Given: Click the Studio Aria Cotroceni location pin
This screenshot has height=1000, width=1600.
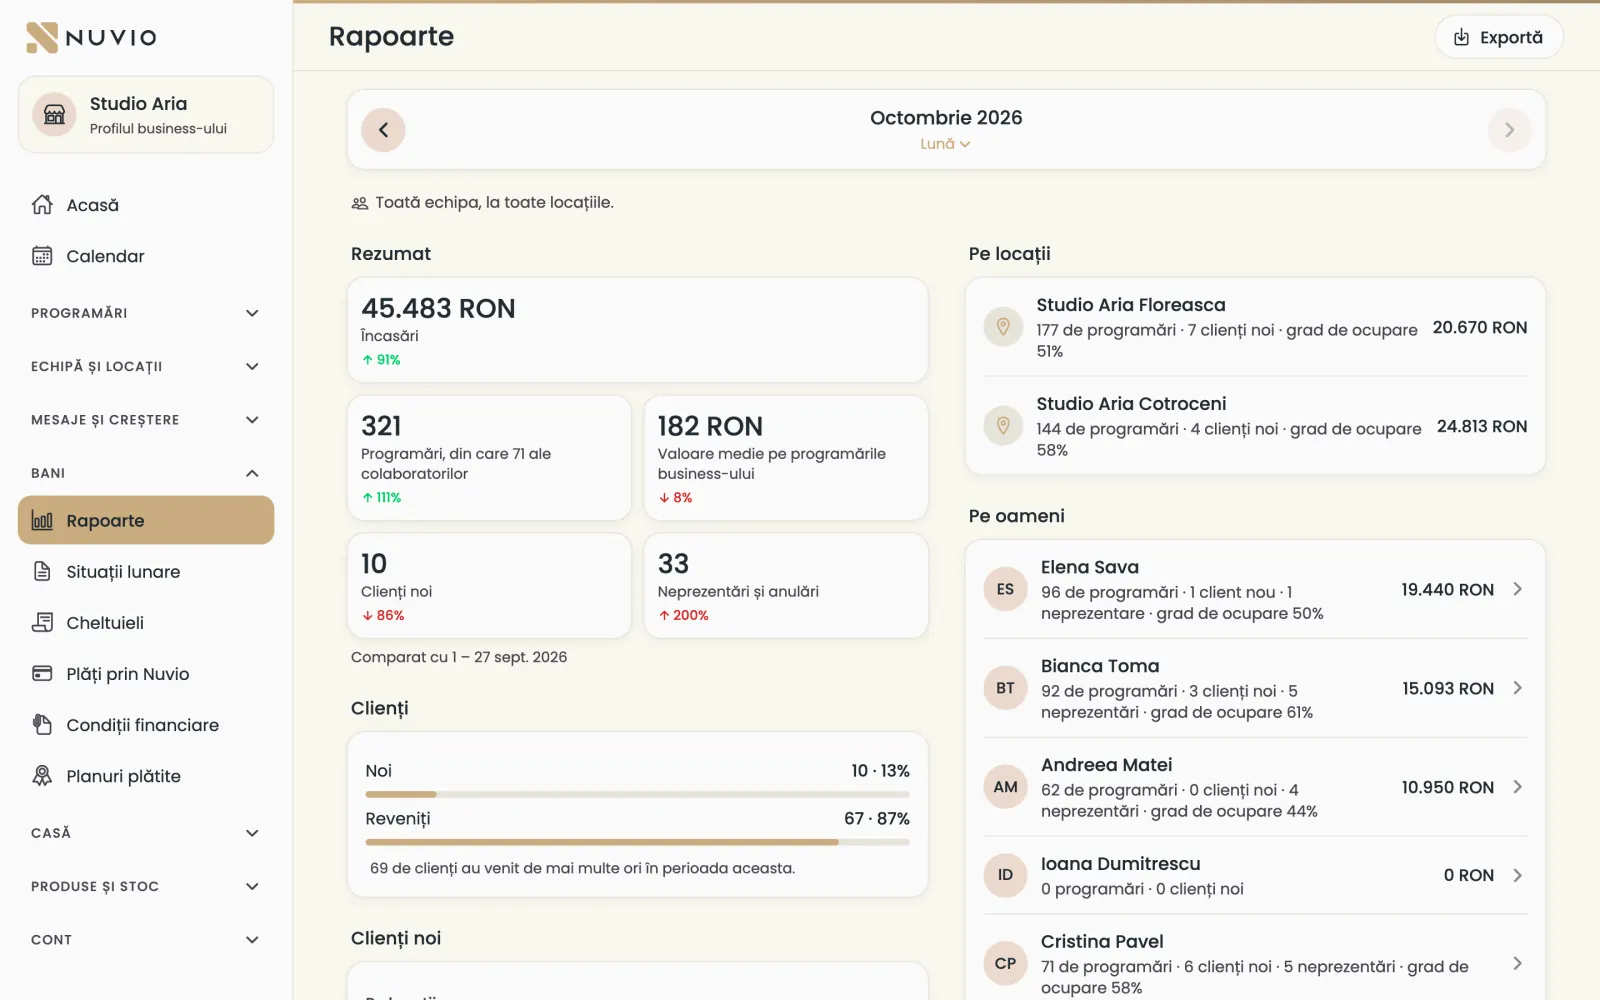Looking at the screenshot, I should 1003,426.
